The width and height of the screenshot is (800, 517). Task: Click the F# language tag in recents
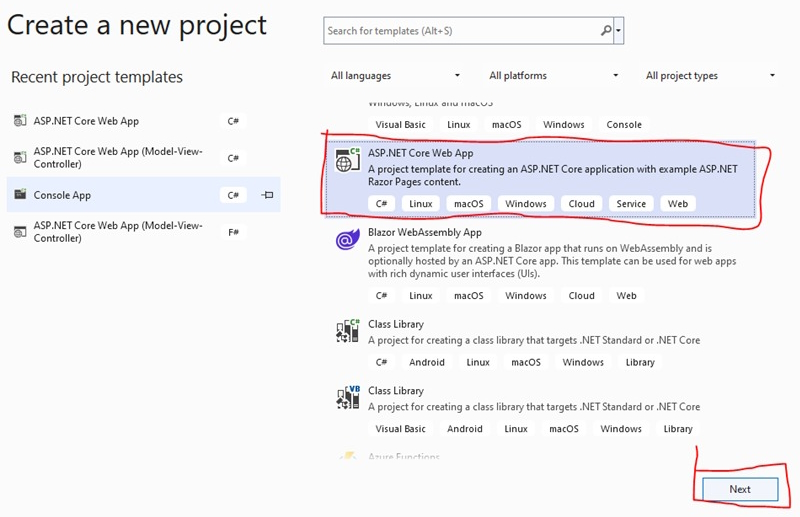point(233,232)
